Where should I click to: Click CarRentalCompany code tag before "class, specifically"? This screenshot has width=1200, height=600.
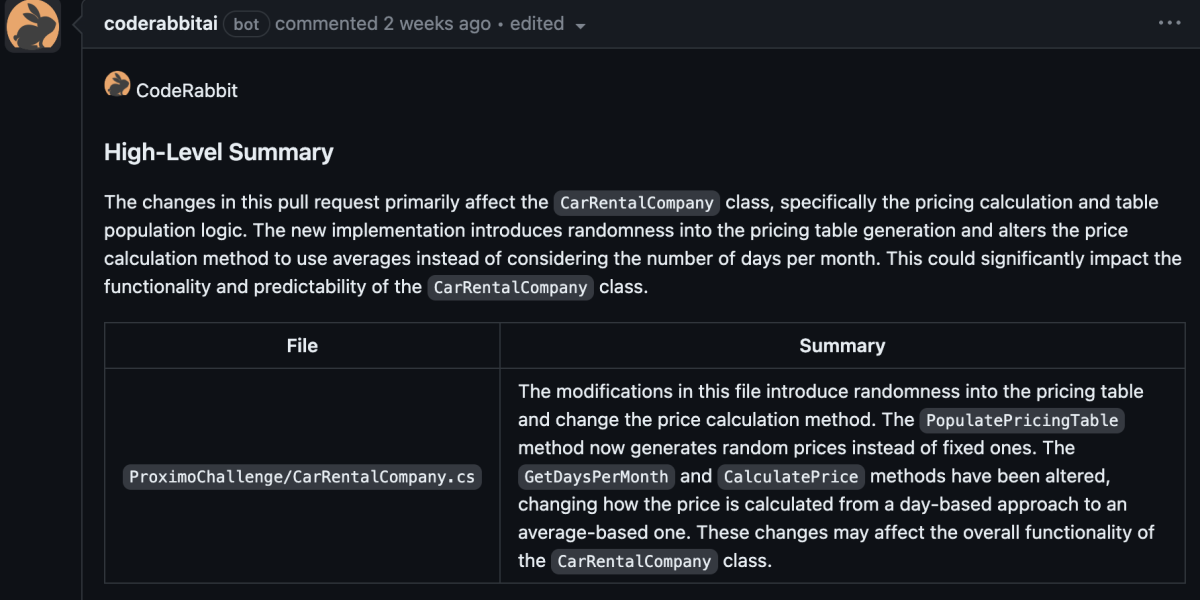click(x=637, y=203)
